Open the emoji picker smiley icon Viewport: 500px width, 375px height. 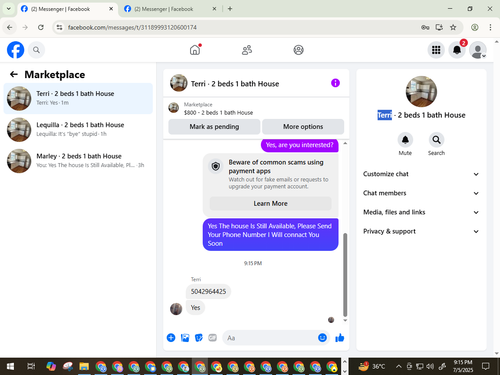(322, 338)
